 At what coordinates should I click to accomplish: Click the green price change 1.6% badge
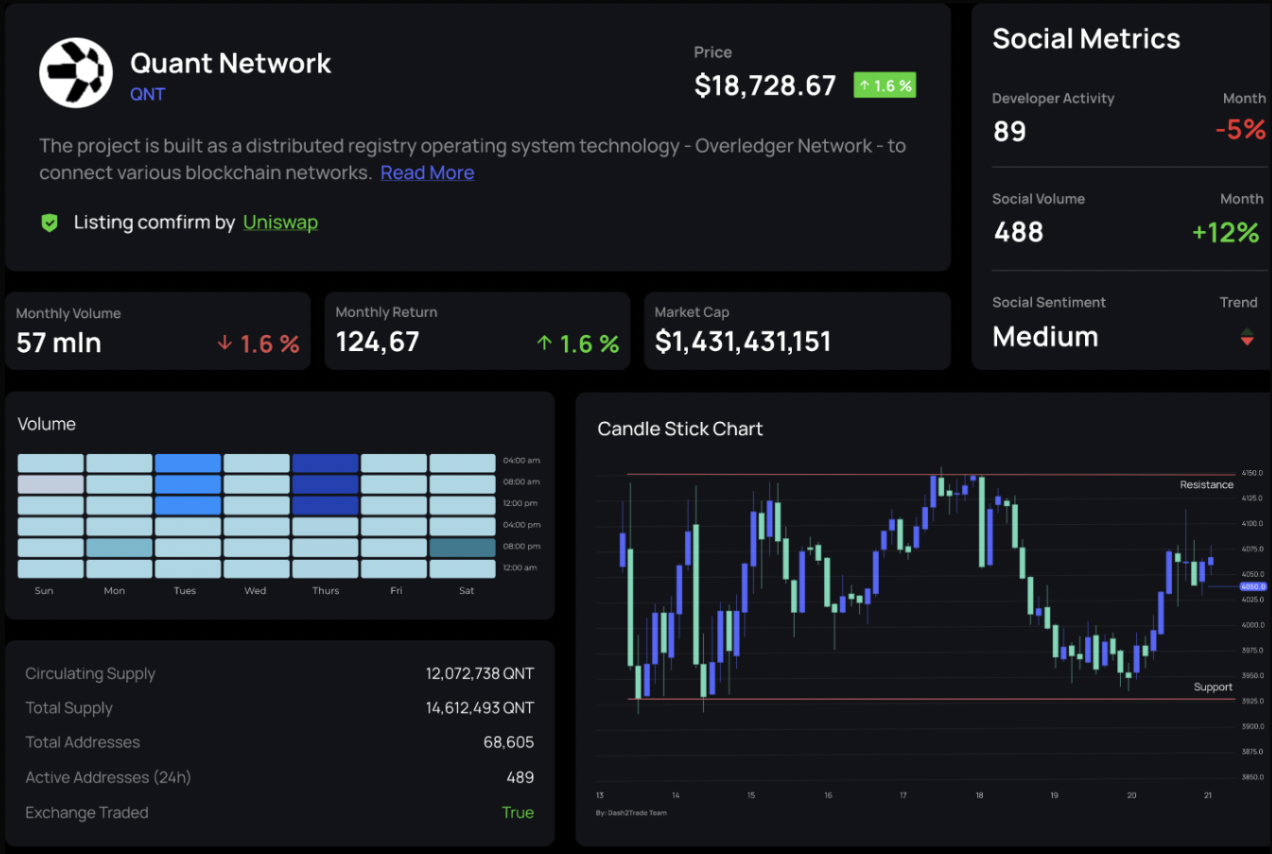tap(884, 86)
